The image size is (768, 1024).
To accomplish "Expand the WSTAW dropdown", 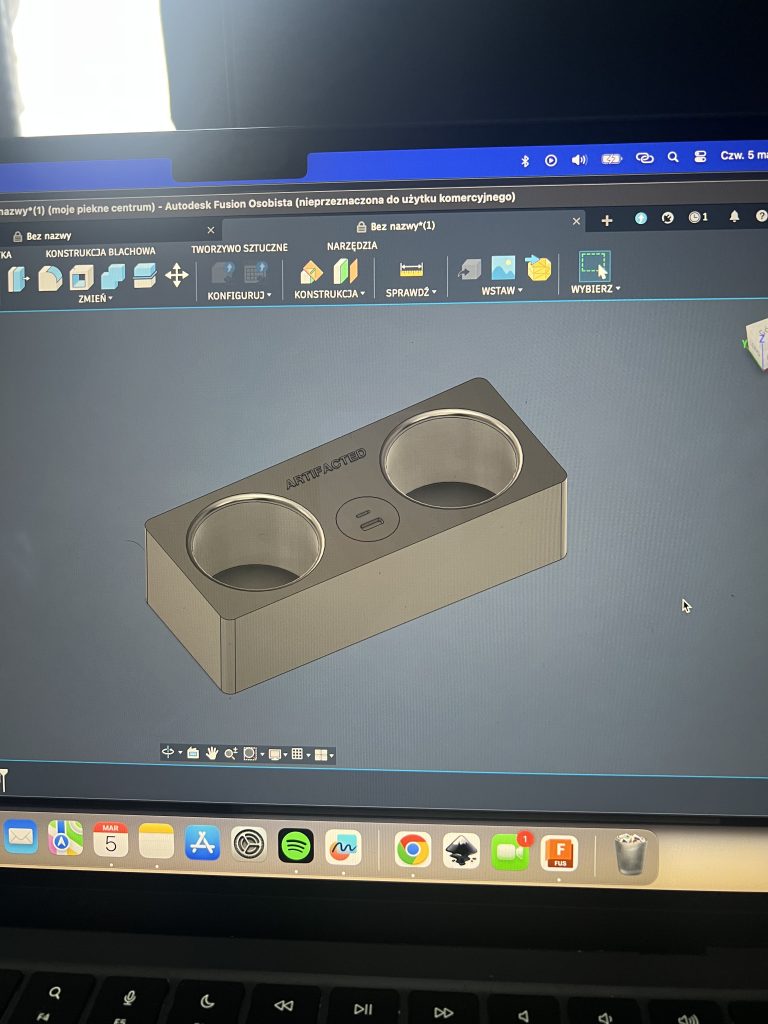I will click(x=502, y=291).
